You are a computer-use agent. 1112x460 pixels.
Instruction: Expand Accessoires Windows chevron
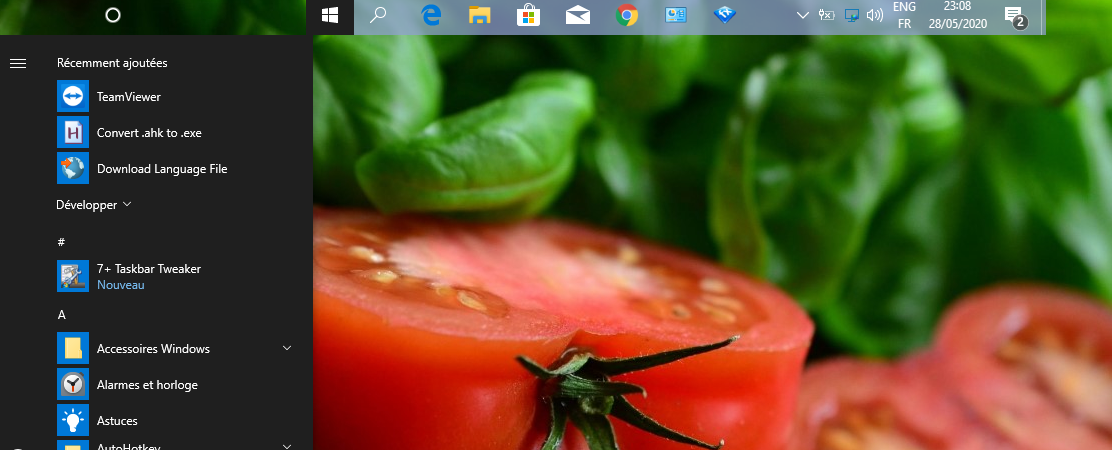(287, 348)
